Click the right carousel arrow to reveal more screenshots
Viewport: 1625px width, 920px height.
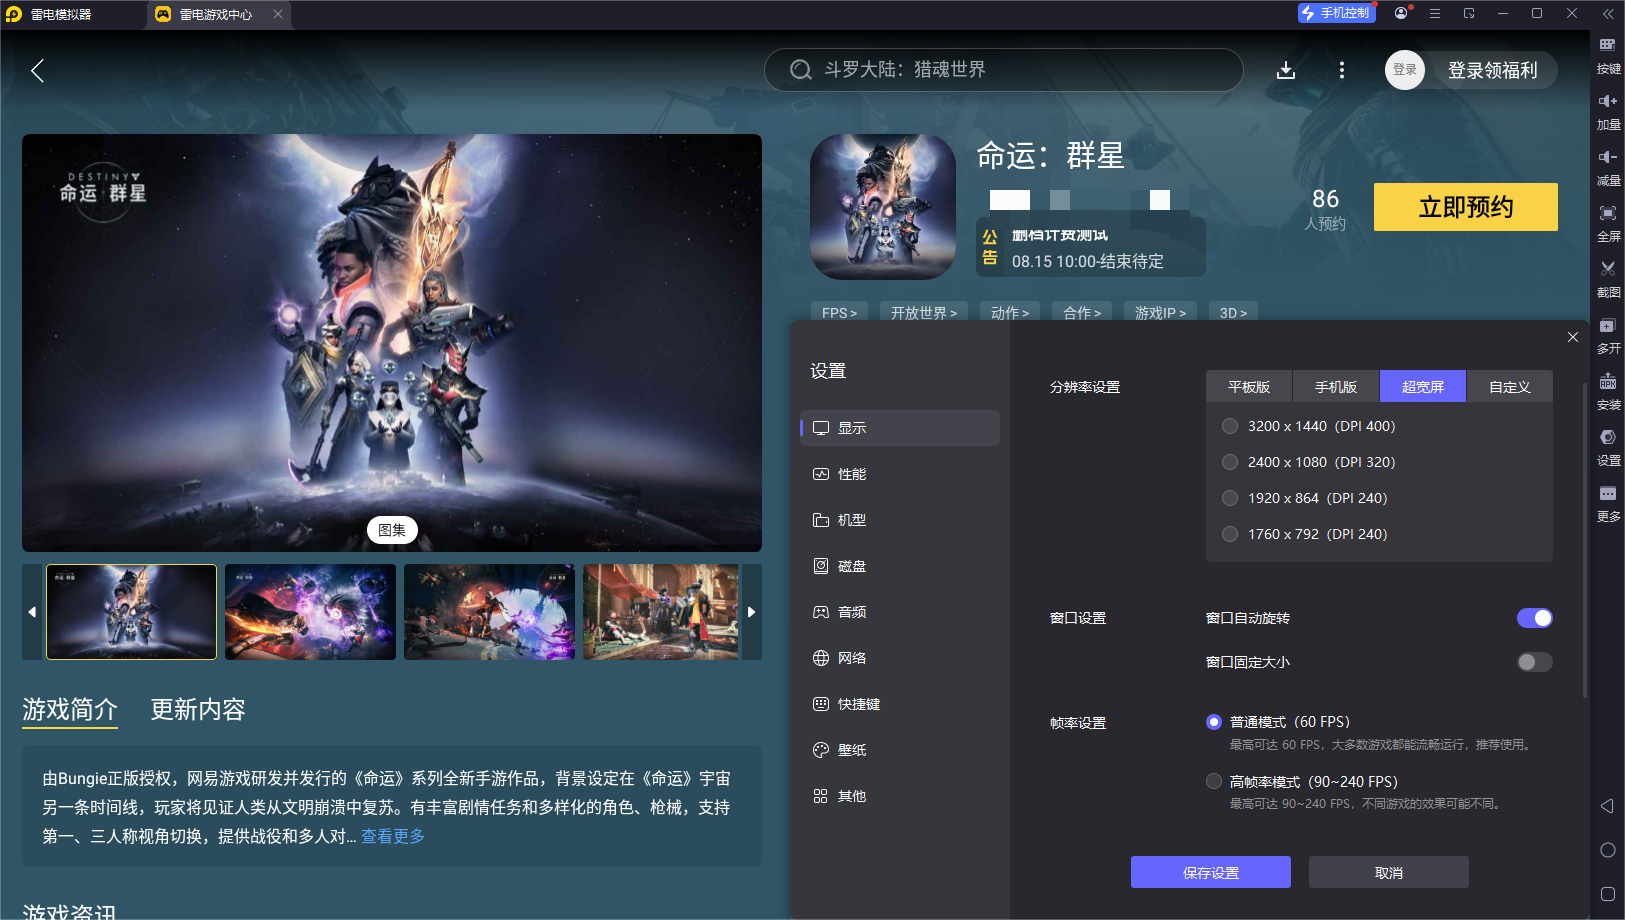[752, 611]
